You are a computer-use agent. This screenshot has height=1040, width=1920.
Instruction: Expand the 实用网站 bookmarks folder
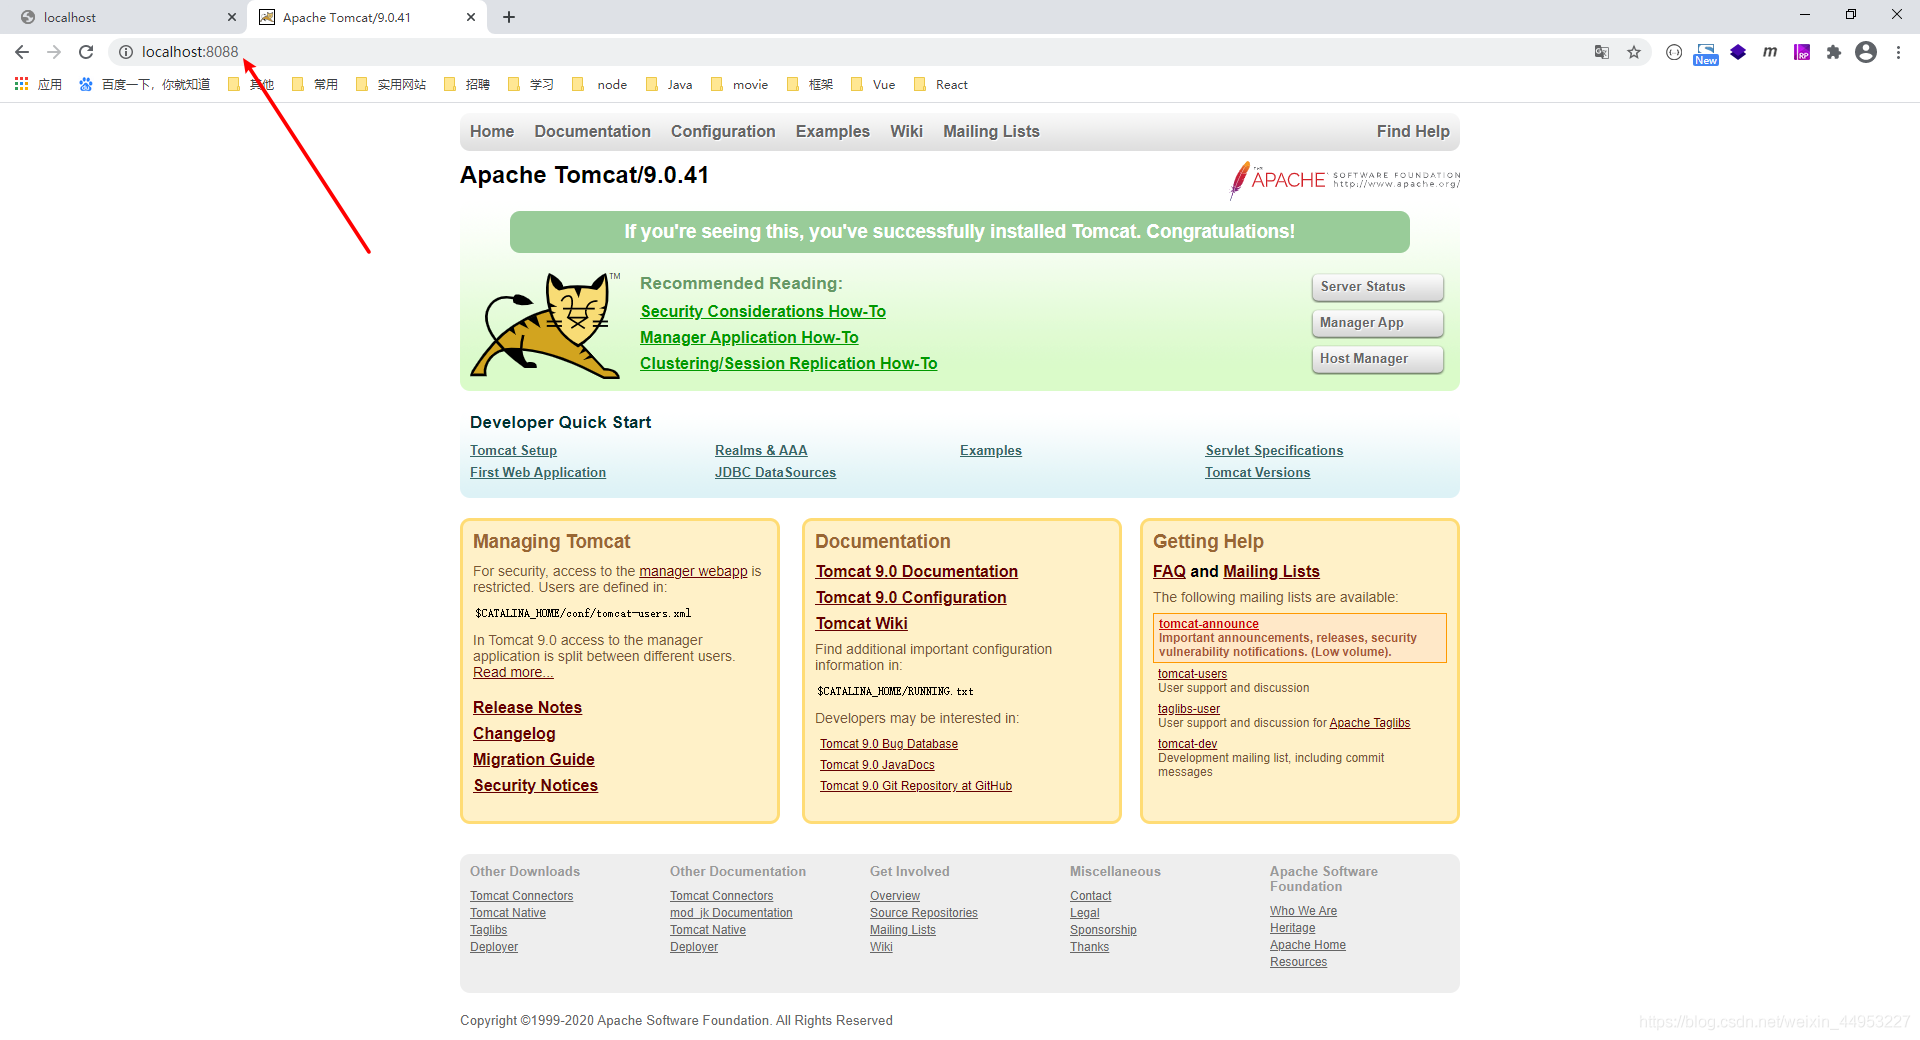pyautogui.click(x=391, y=85)
